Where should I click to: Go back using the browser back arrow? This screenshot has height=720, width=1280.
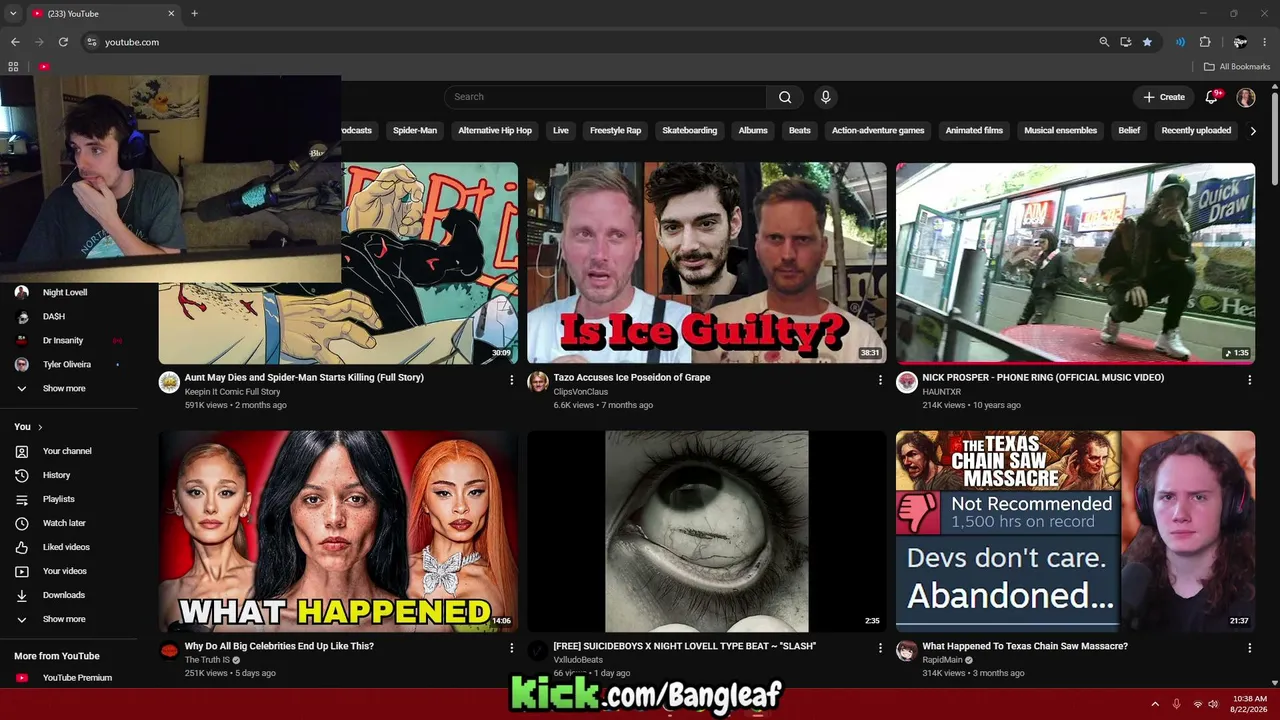point(15,42)
